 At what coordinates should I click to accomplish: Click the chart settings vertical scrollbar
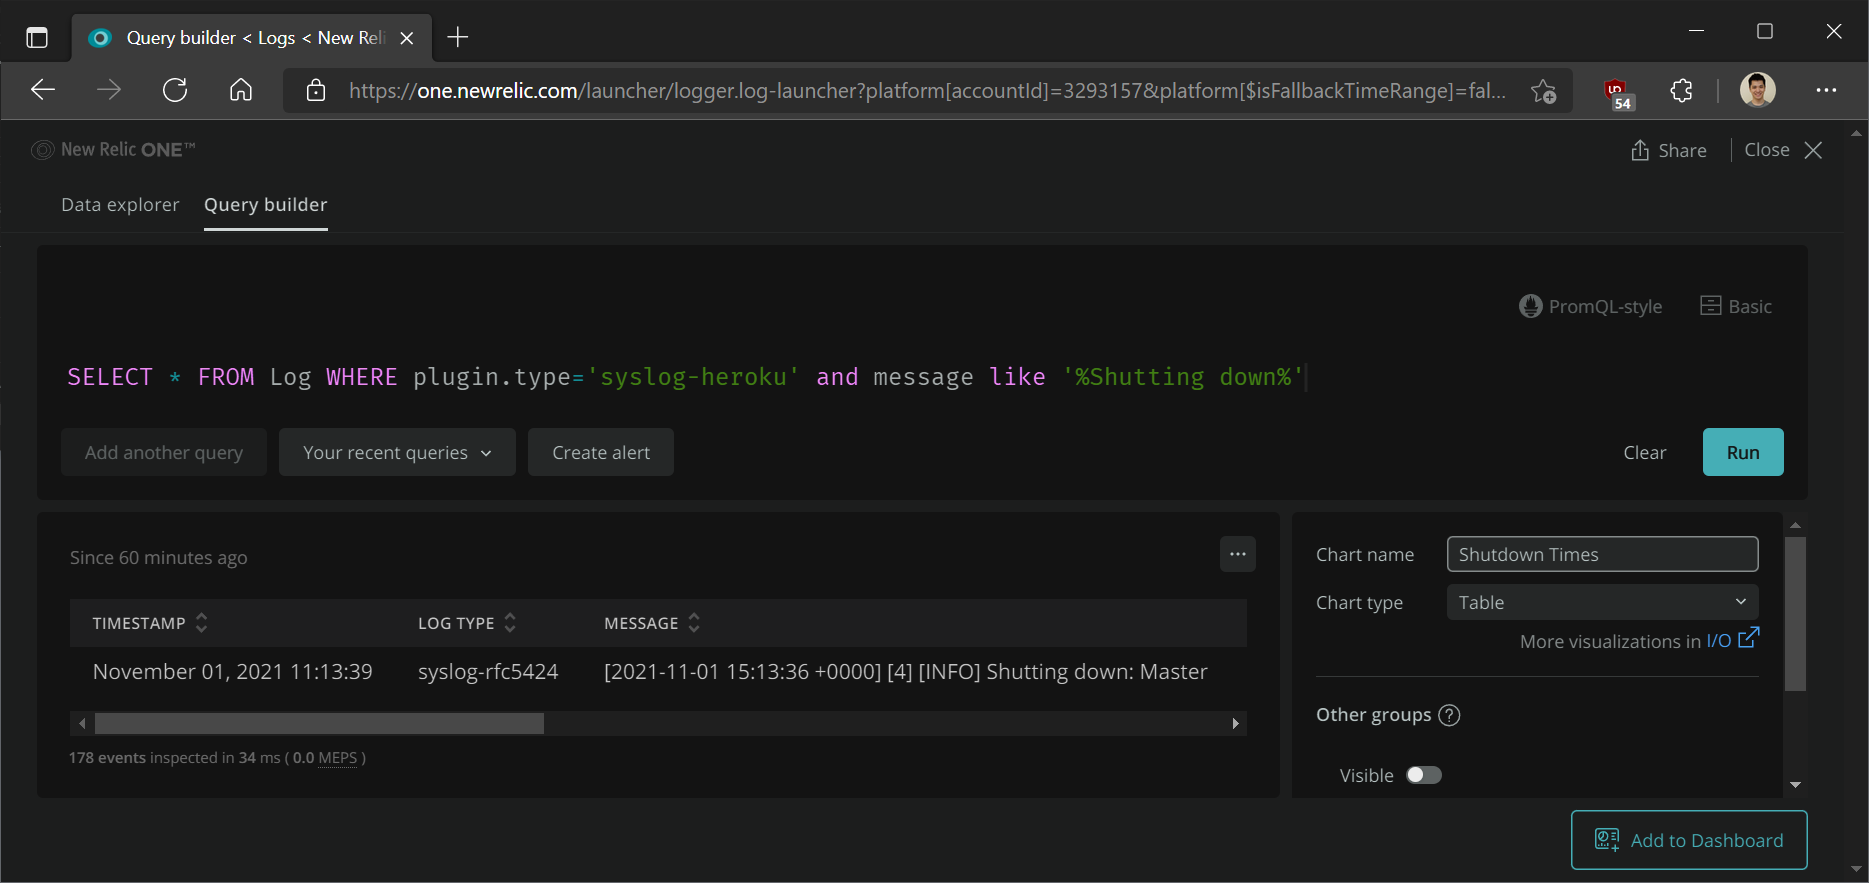tap(1796, 614)
